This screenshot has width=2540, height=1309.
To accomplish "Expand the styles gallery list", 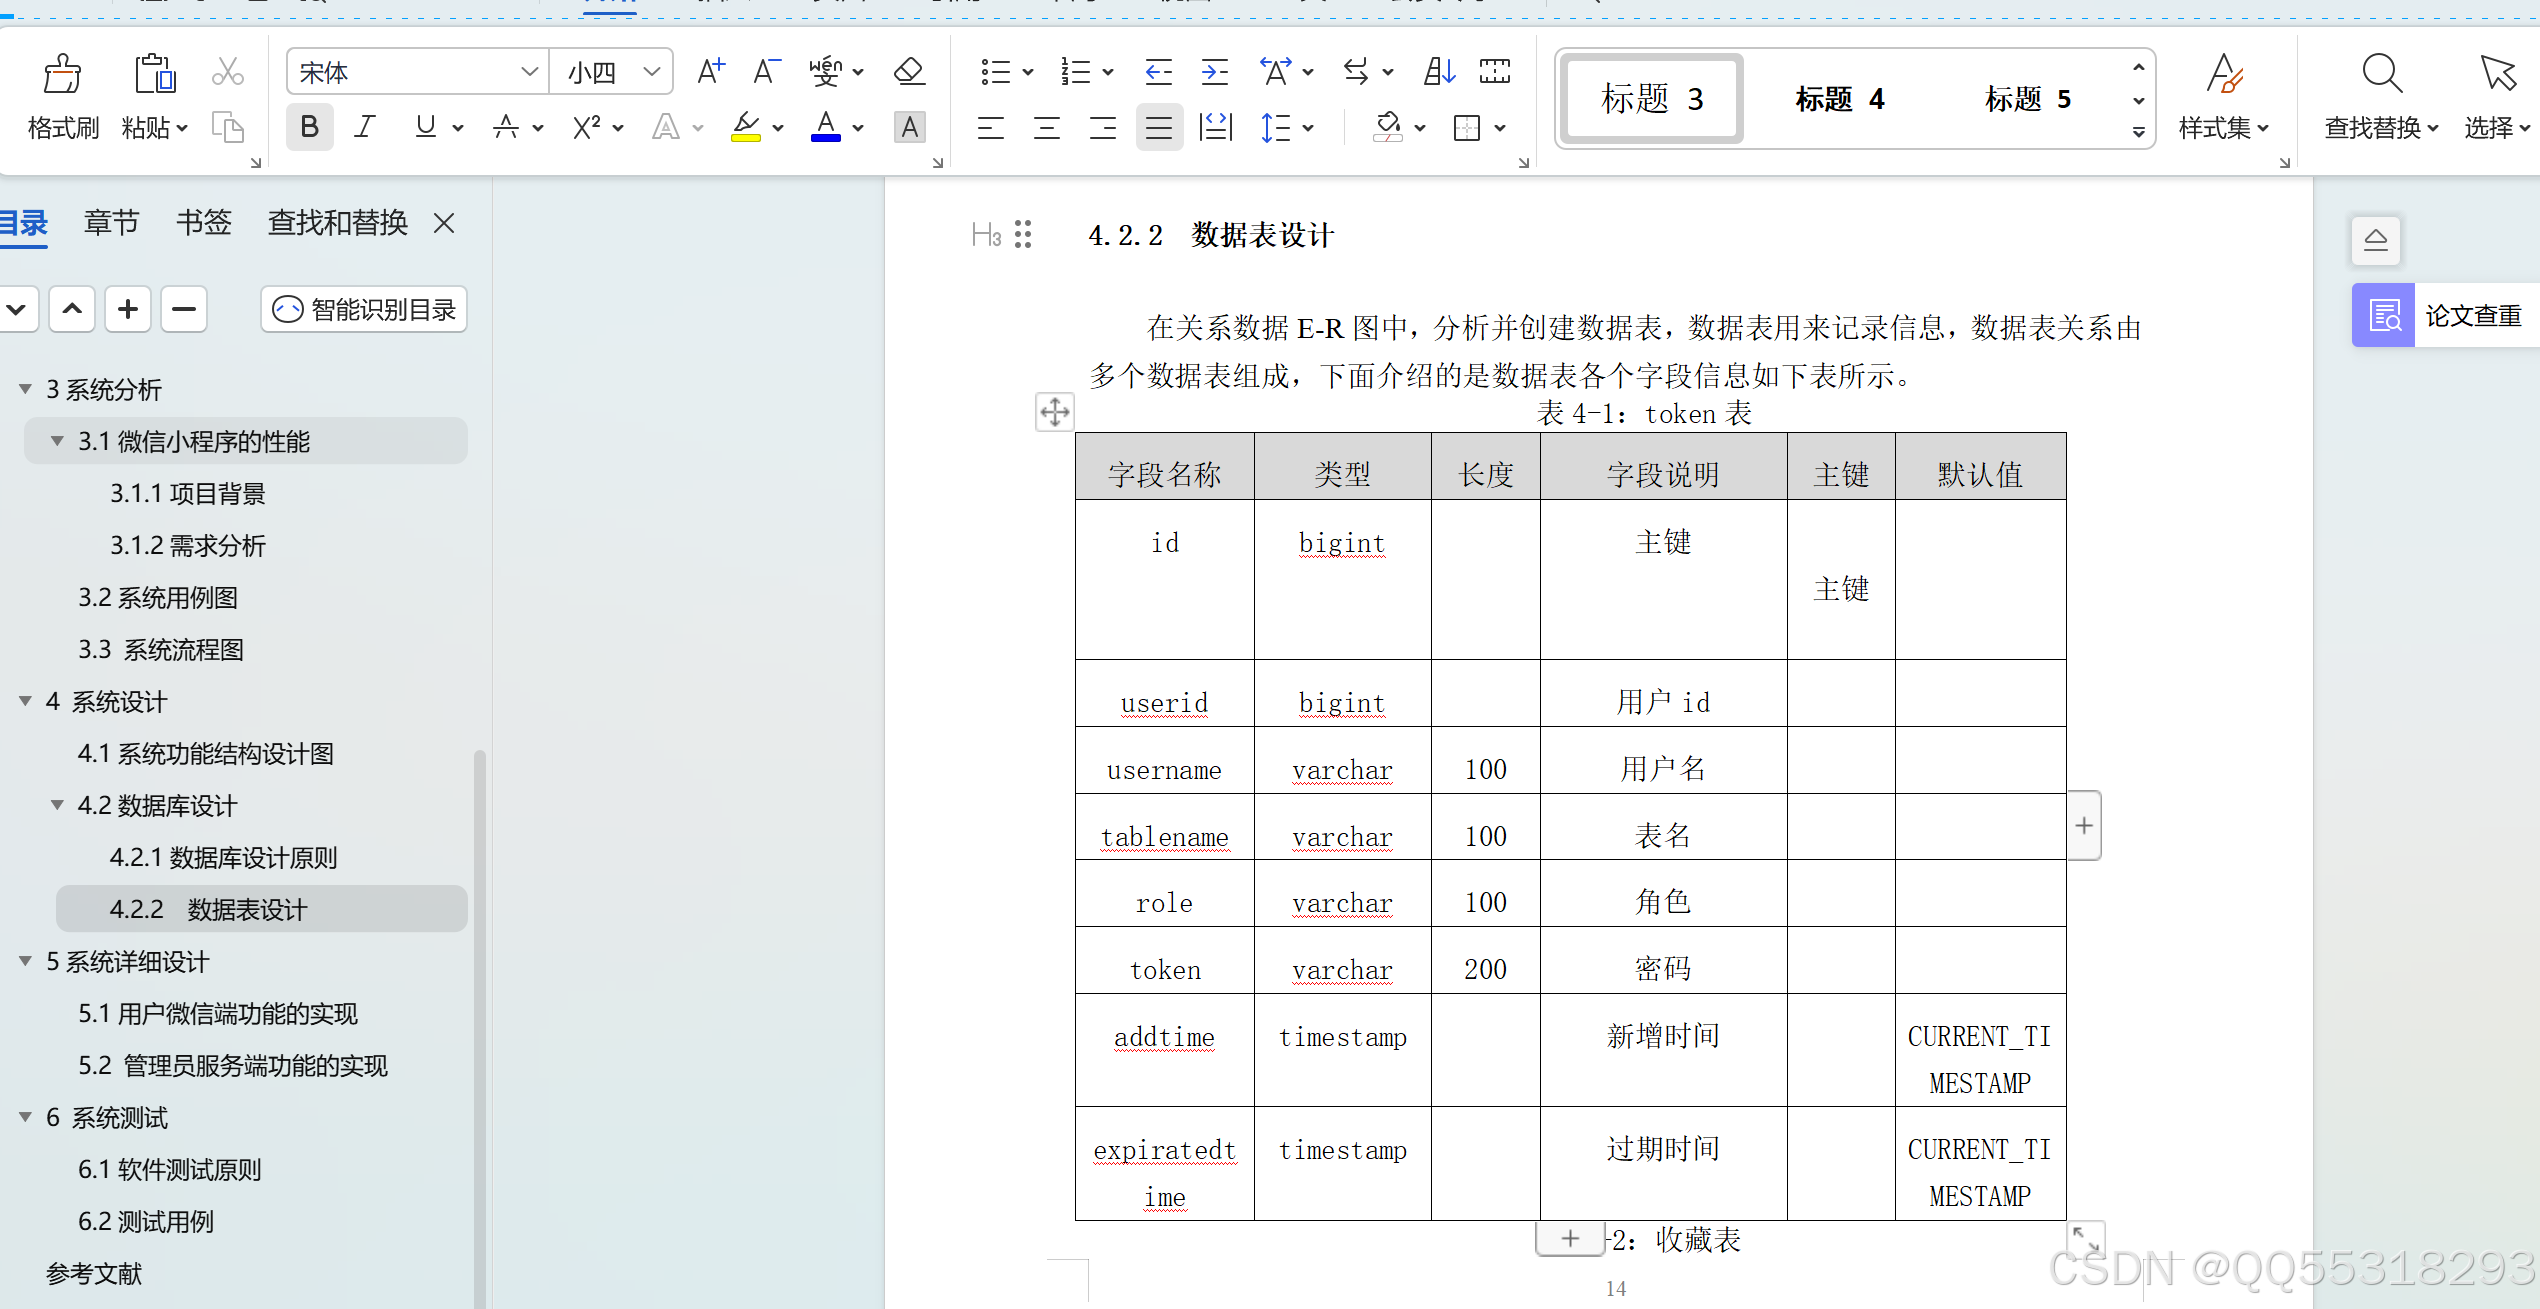I will pyautogui.click(x=2138, y=132).
